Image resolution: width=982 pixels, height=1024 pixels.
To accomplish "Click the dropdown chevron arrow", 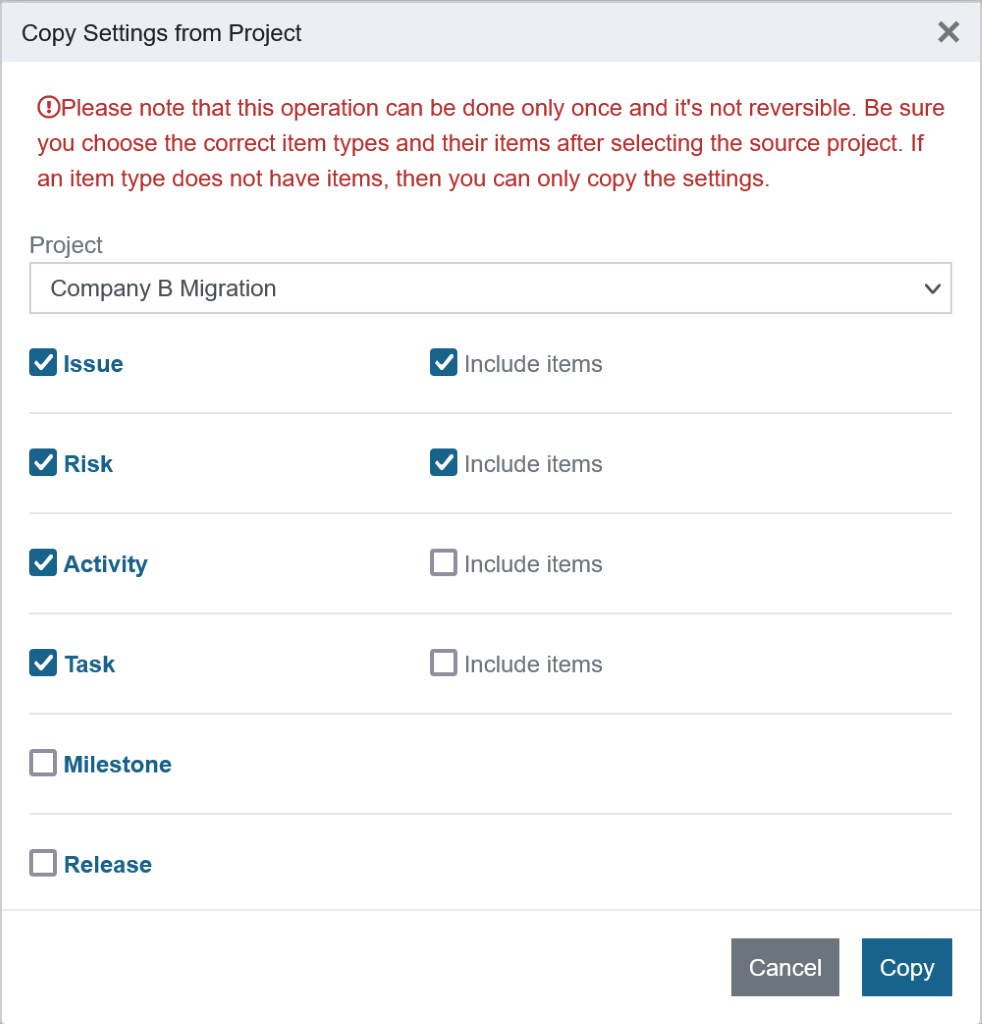I will [932, 288].
